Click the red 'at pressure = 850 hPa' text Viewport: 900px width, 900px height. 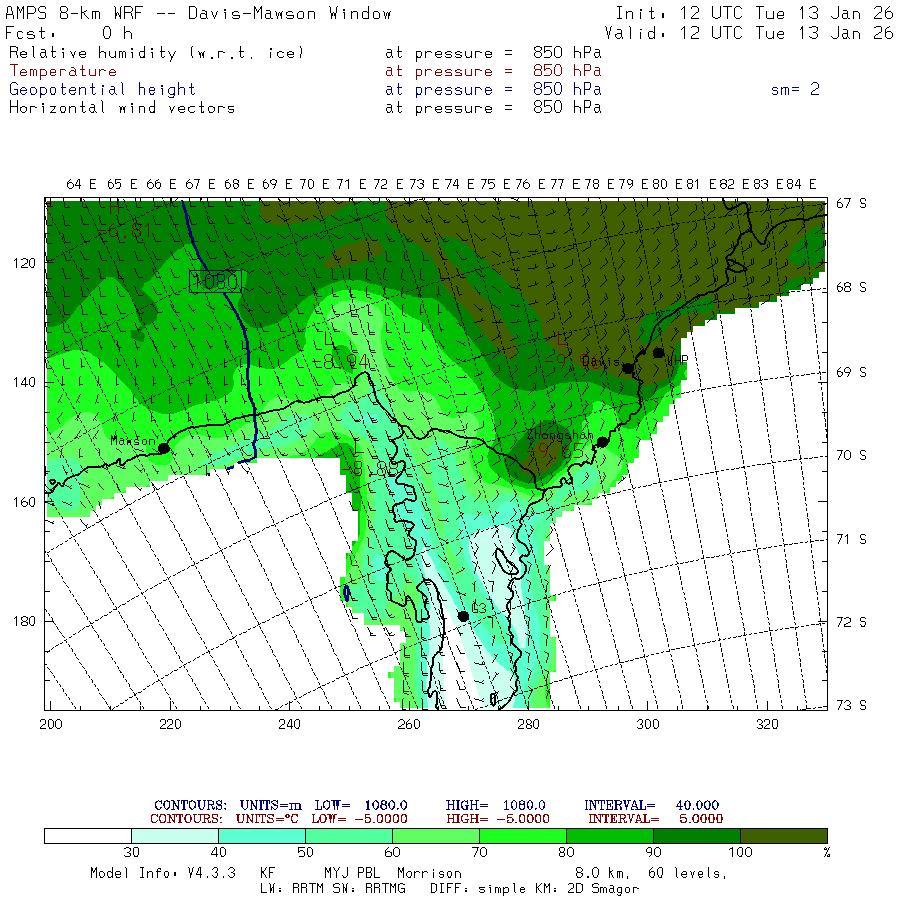[x=493, y=71]
